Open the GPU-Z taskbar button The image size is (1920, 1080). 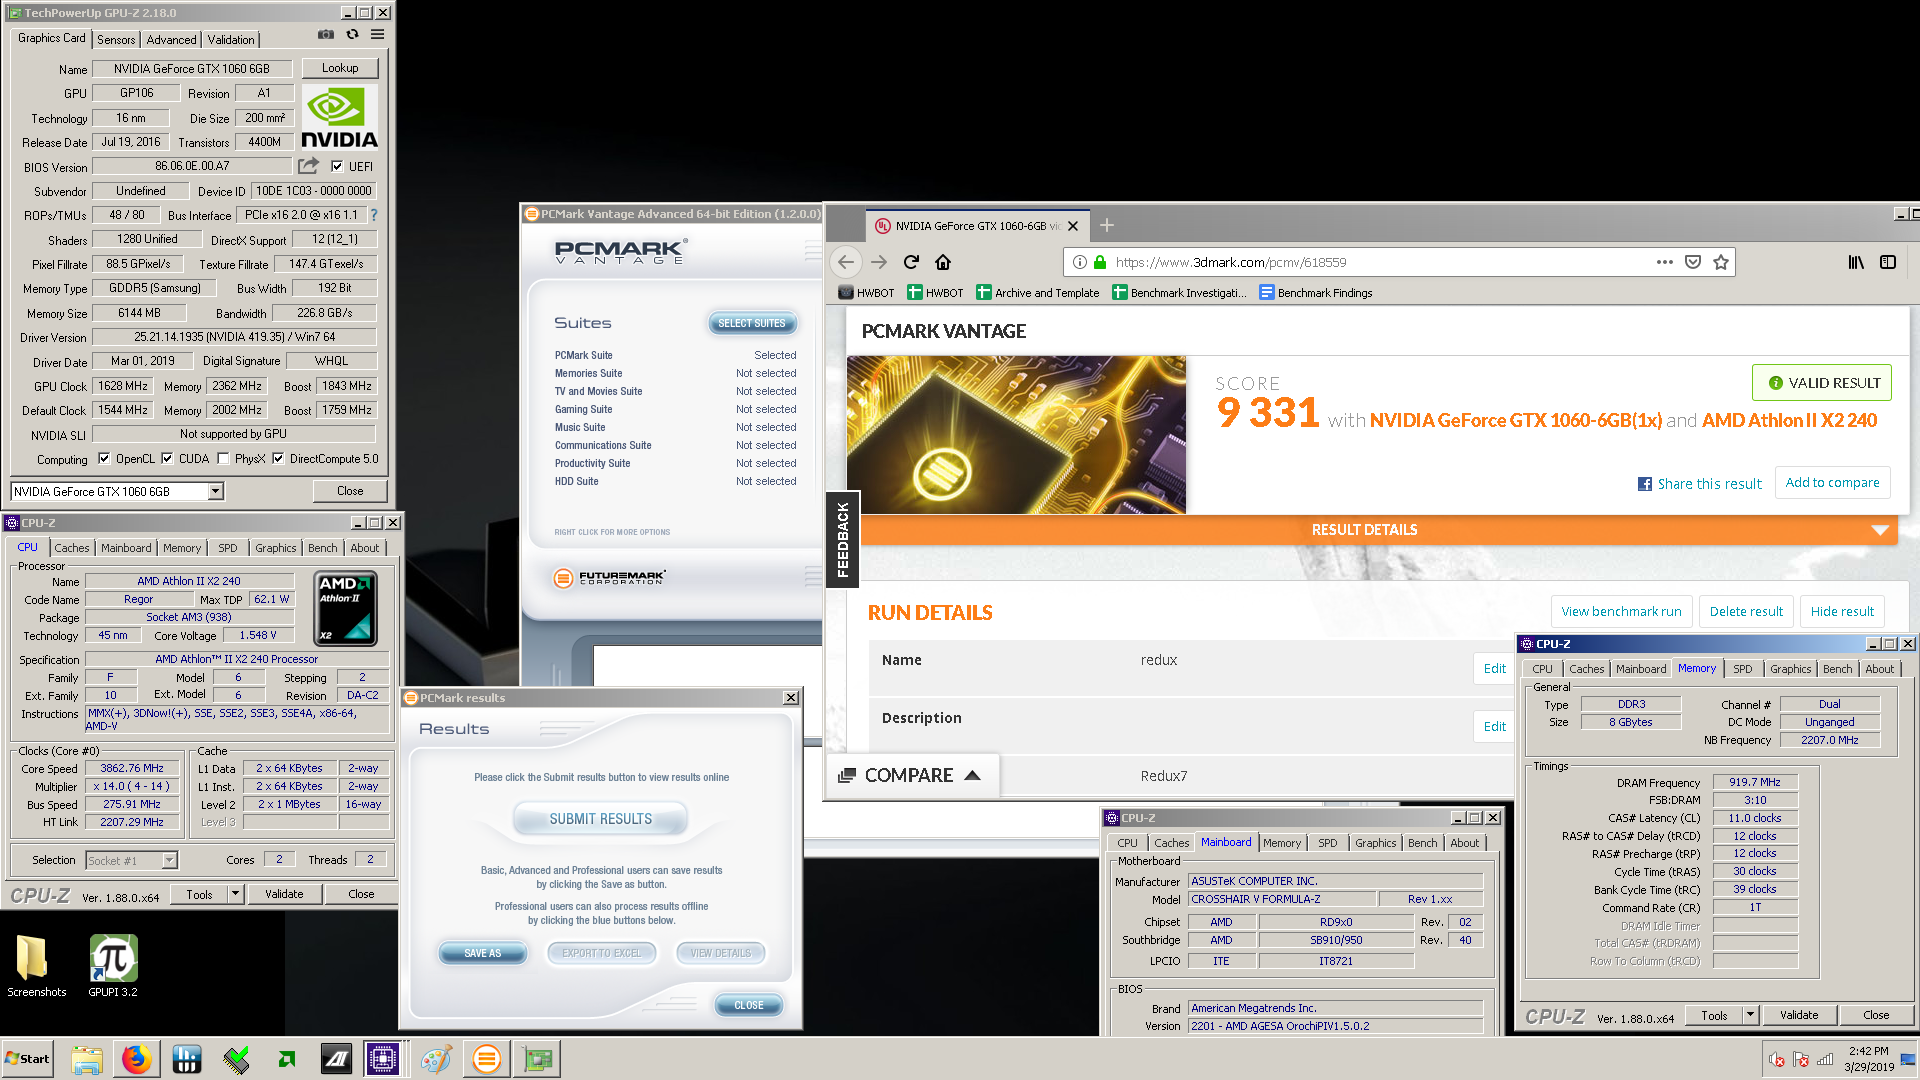pyautogui.click(x=538, y=1059)
